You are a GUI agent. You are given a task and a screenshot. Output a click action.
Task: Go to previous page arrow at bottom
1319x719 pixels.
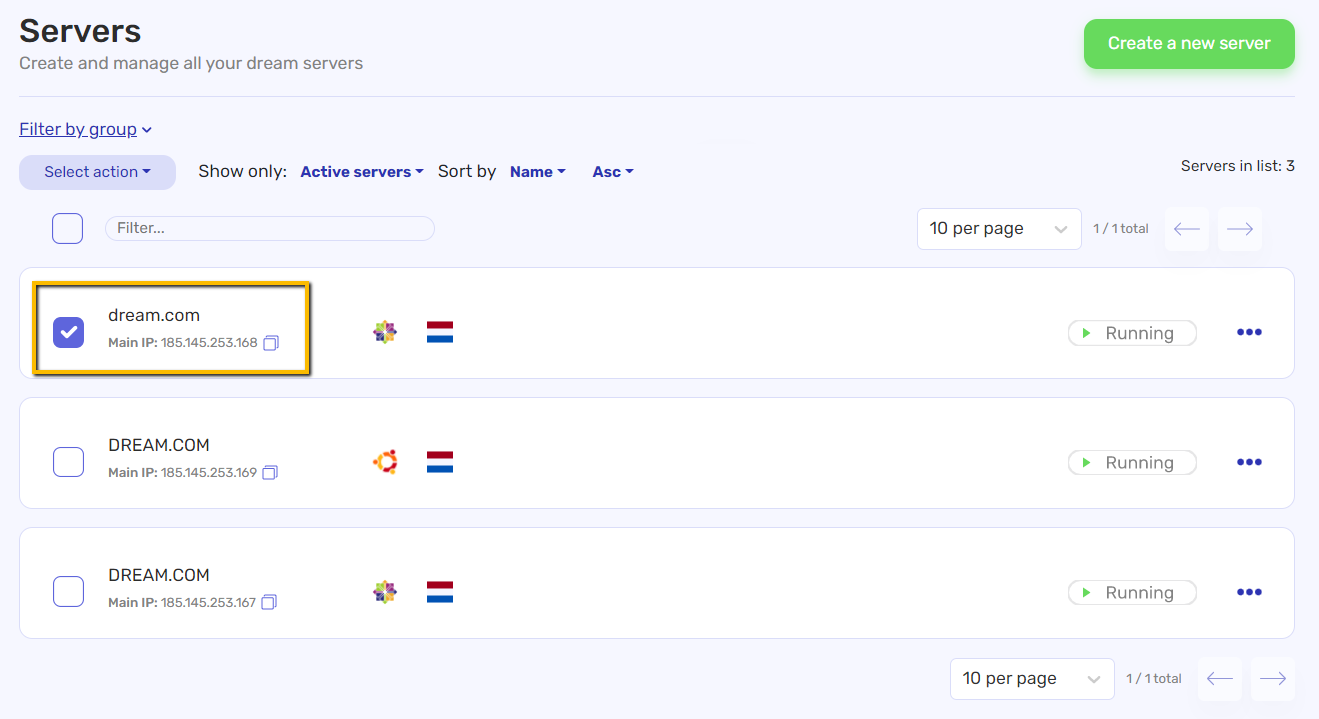1220,679
